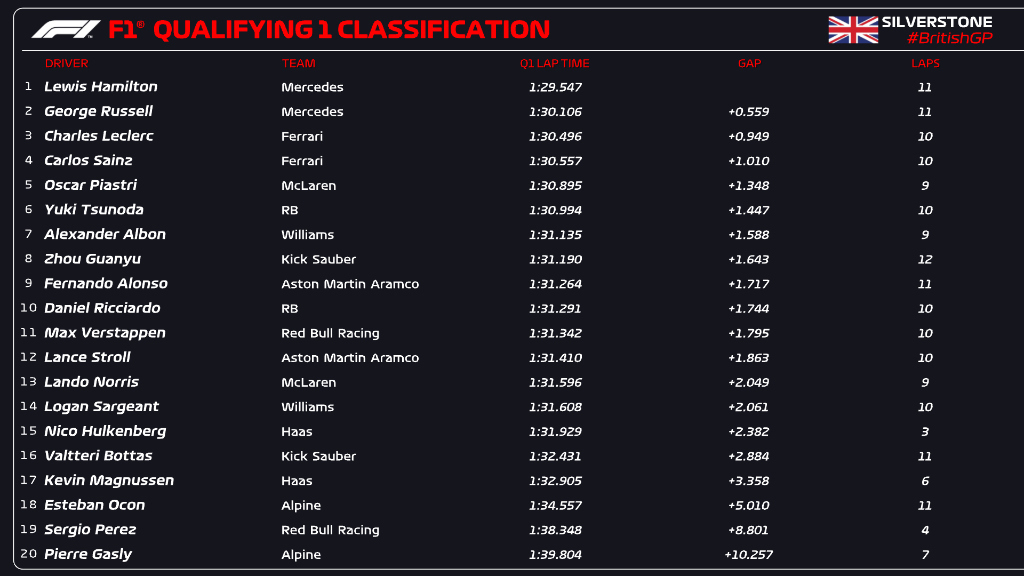Sort by the TEAM column header

pyautogui.click(x=298, y=63)
